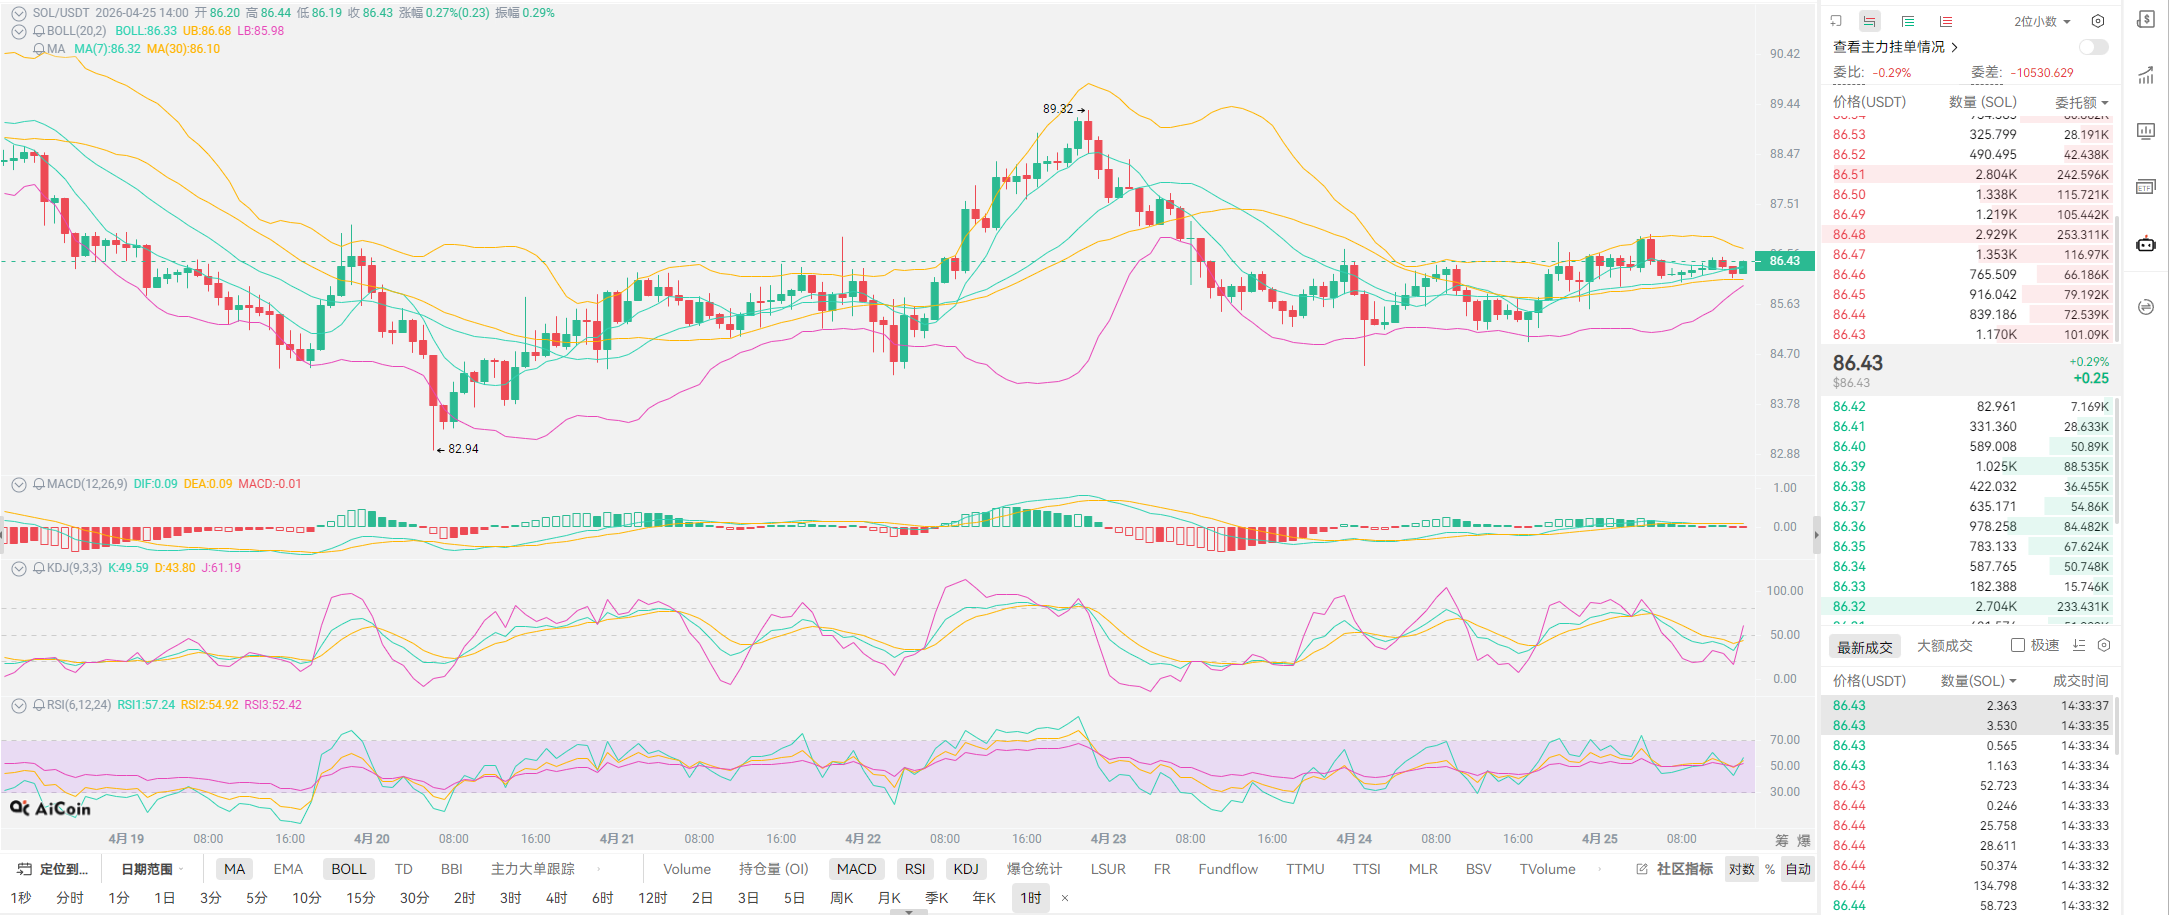Enable the 极速 checkbox
This screenshot has width=2169, height=915.
[2018, 646]
